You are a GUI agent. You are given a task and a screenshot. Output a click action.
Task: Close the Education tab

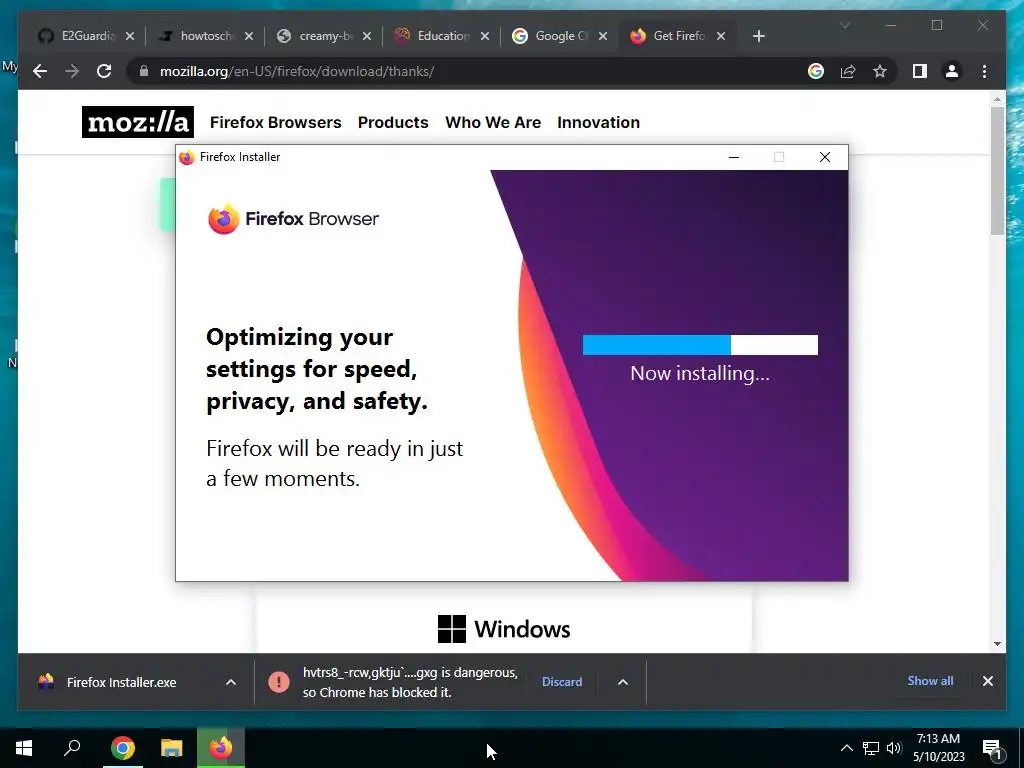pos(485,37)
